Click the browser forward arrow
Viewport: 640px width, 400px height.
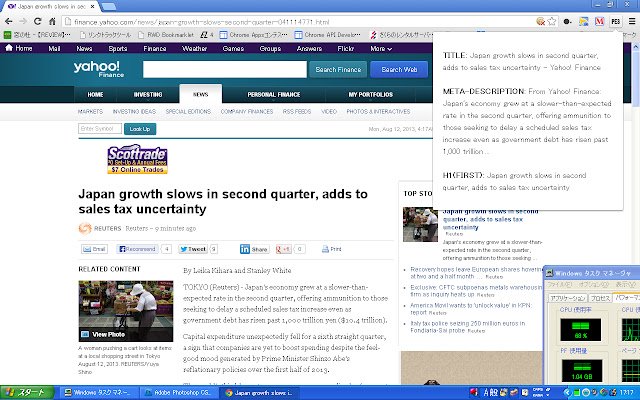click(23, 21)
